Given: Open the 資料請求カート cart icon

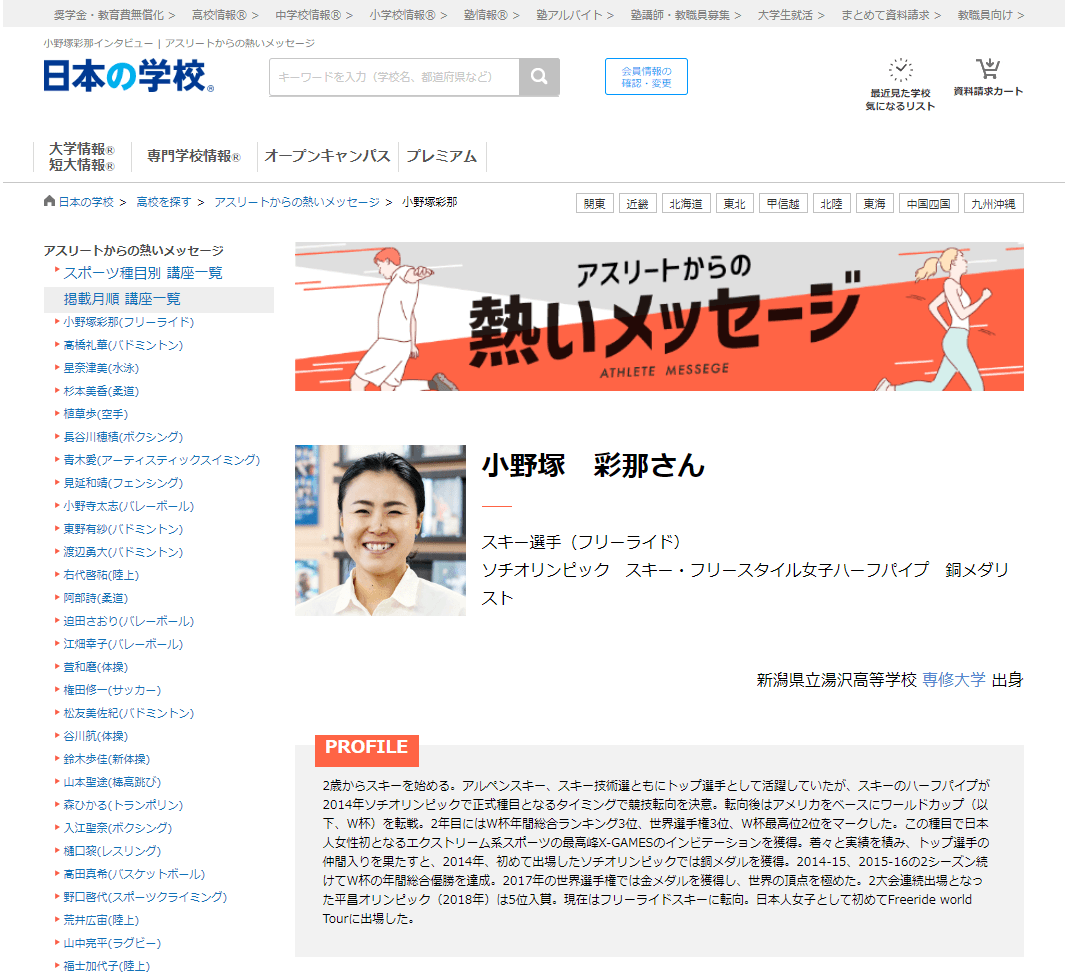Looking at the screenshot, I should tap(990, 68).
